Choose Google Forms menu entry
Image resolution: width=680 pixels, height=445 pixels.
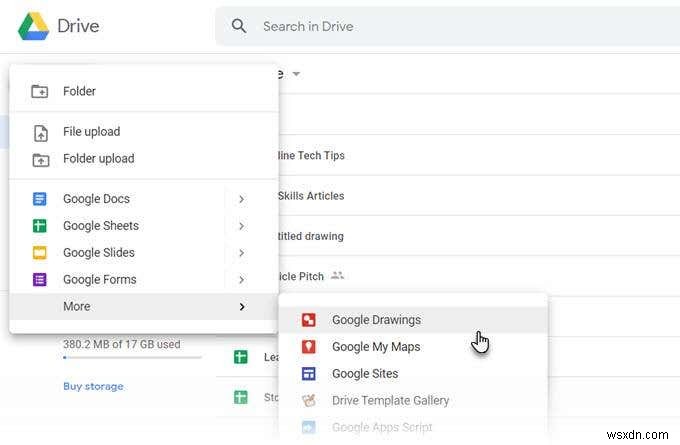144,280
